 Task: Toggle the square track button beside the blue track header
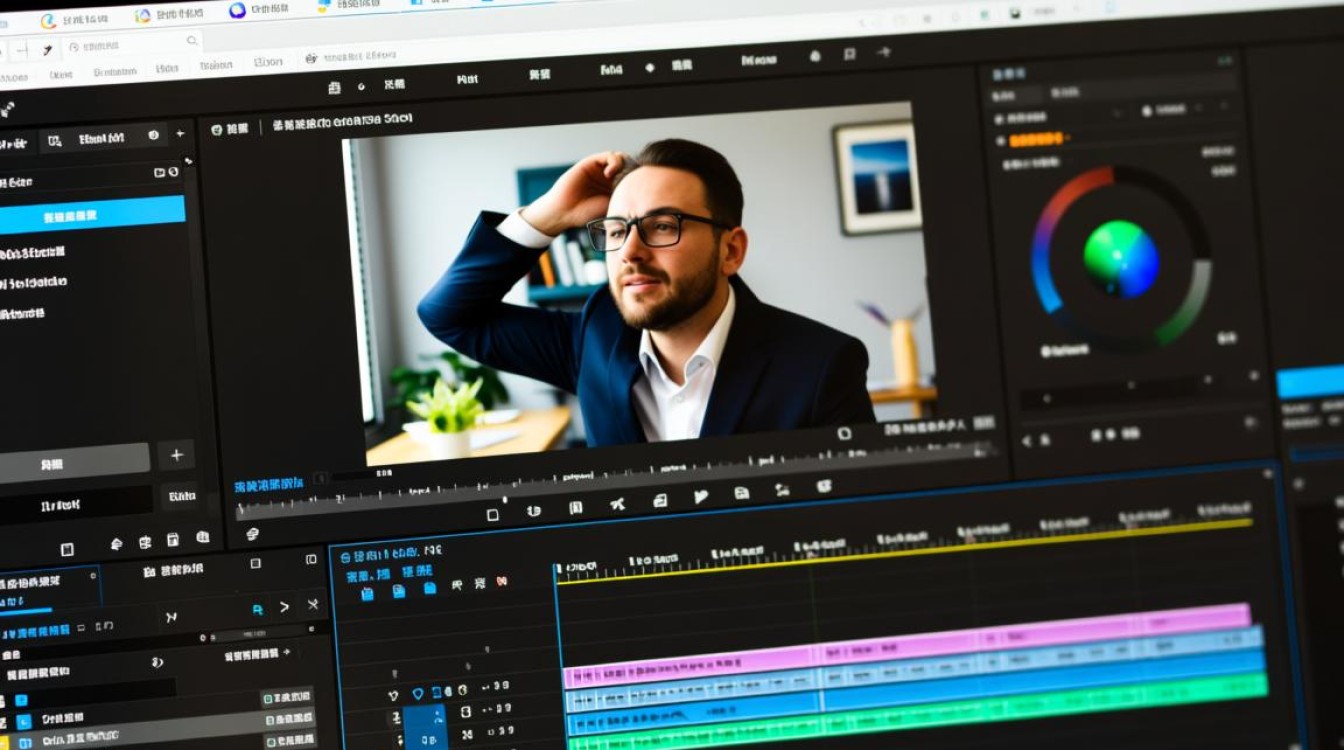click(x=465, y=713)
